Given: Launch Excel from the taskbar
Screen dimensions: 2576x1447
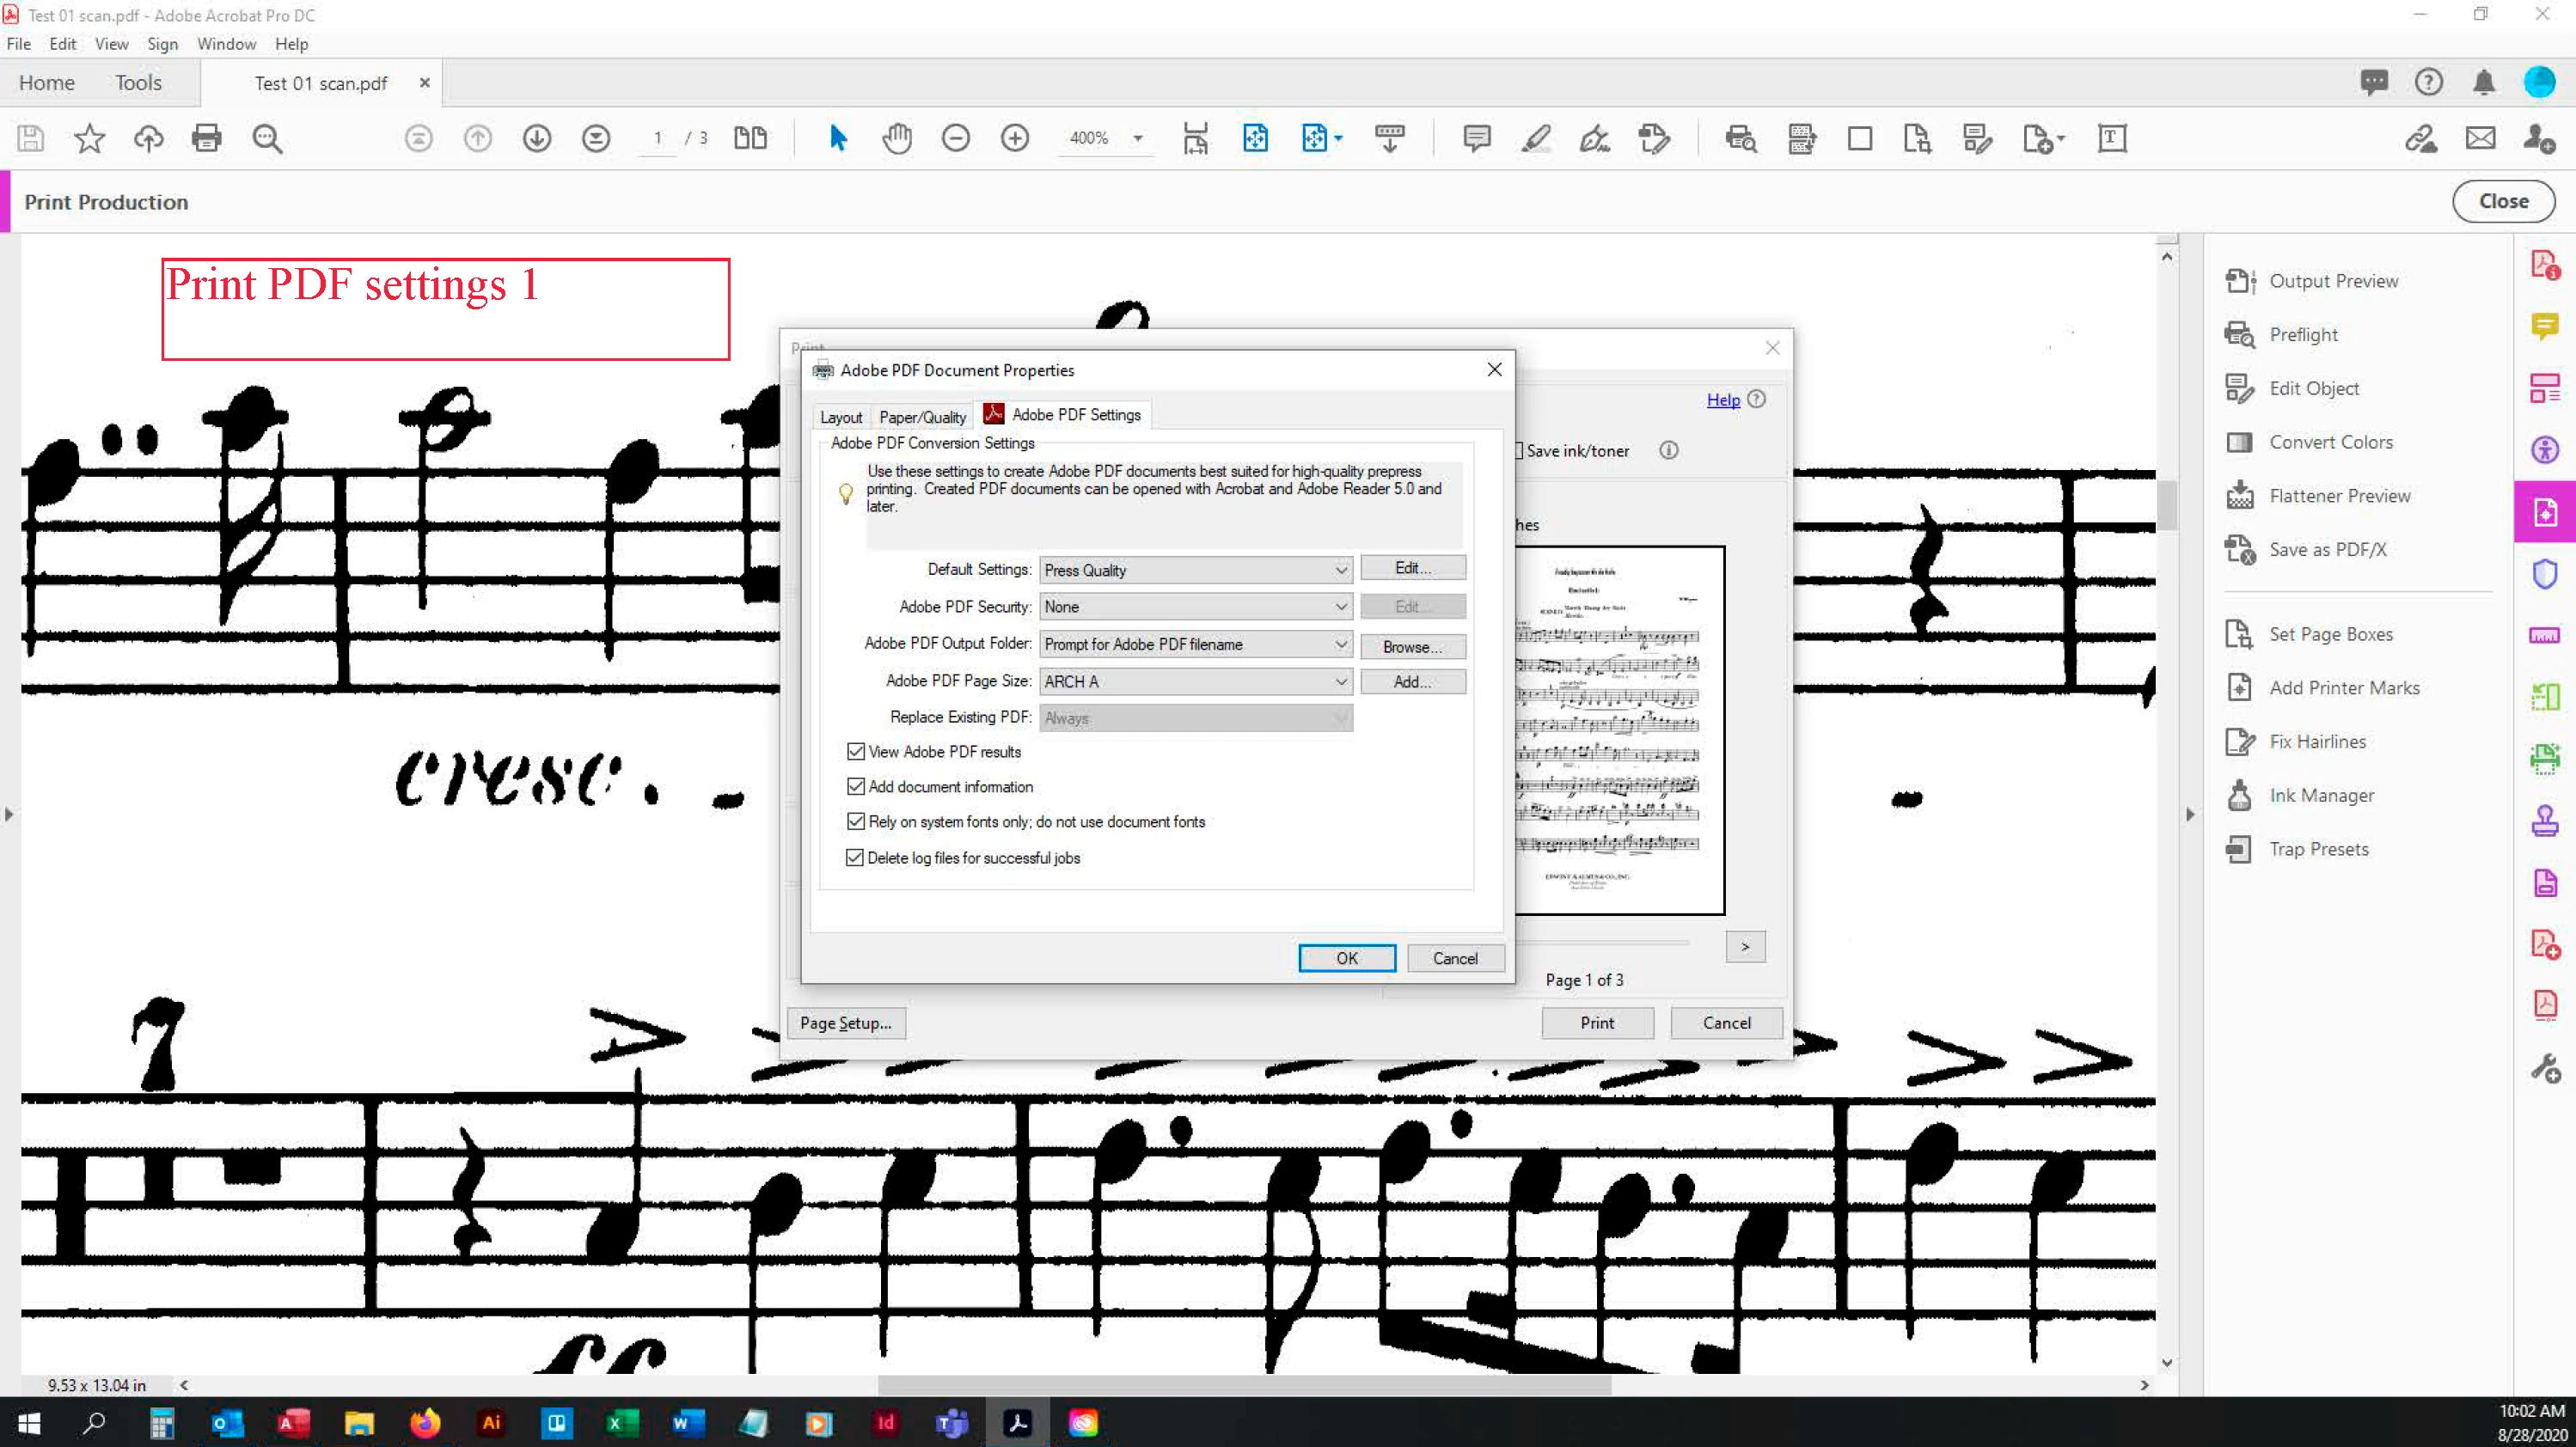Looking at the screenshot, I should click(622, 1423).
